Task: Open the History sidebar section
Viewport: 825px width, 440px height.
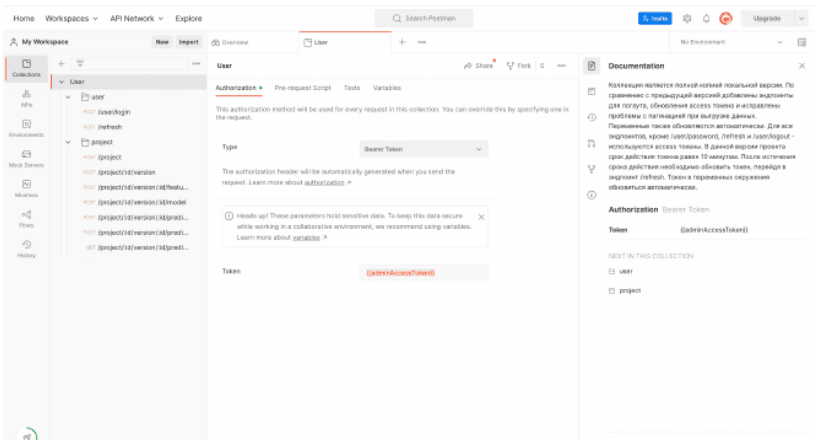Action: pyautogui.click(x=26, y=248)
